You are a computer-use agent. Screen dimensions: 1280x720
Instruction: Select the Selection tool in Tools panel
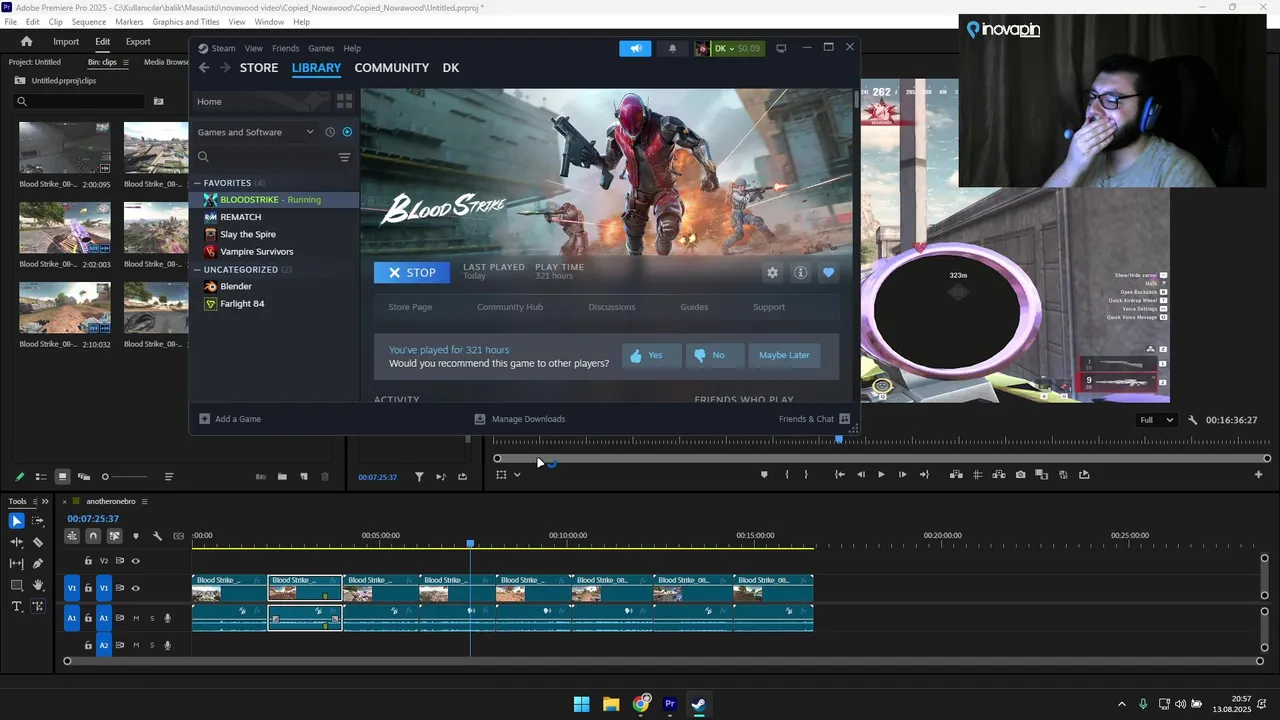(16, 521)
